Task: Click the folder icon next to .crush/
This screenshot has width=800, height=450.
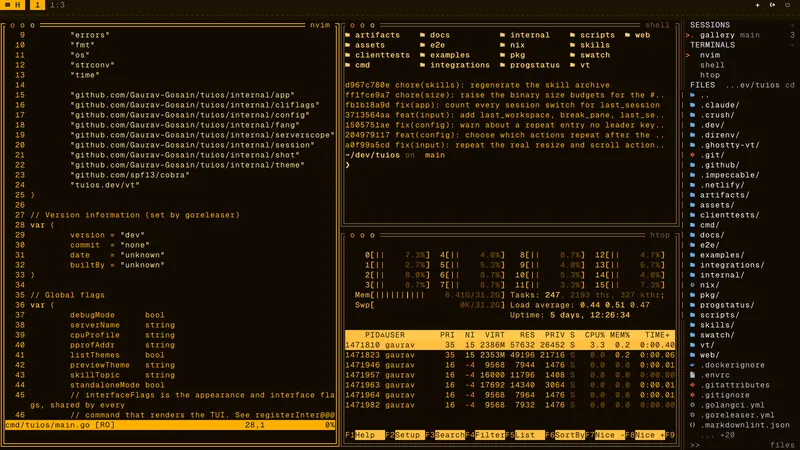Action: point(692,115)
